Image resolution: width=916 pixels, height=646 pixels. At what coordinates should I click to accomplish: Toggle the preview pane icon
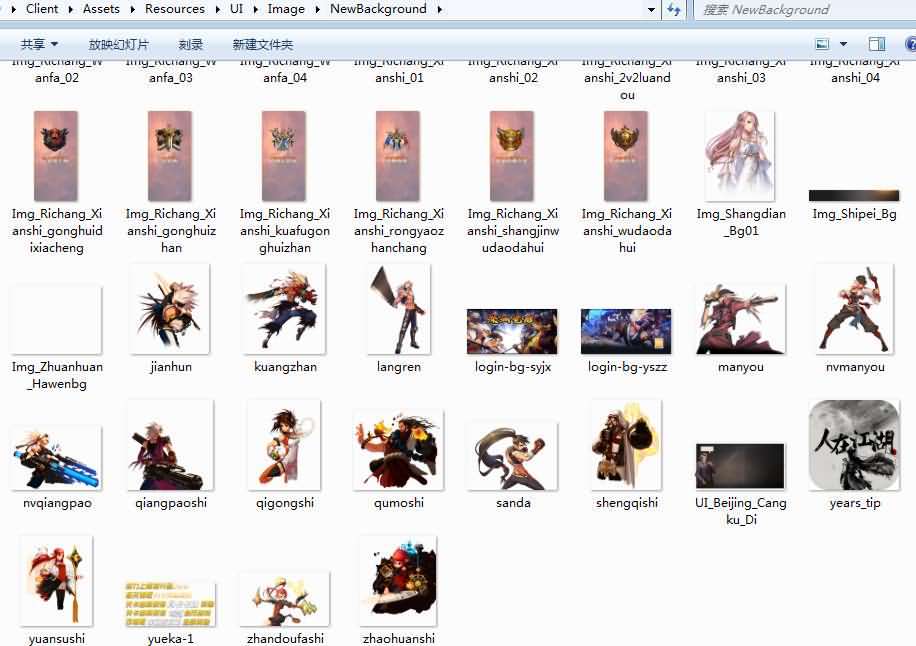tap(877, 44)
